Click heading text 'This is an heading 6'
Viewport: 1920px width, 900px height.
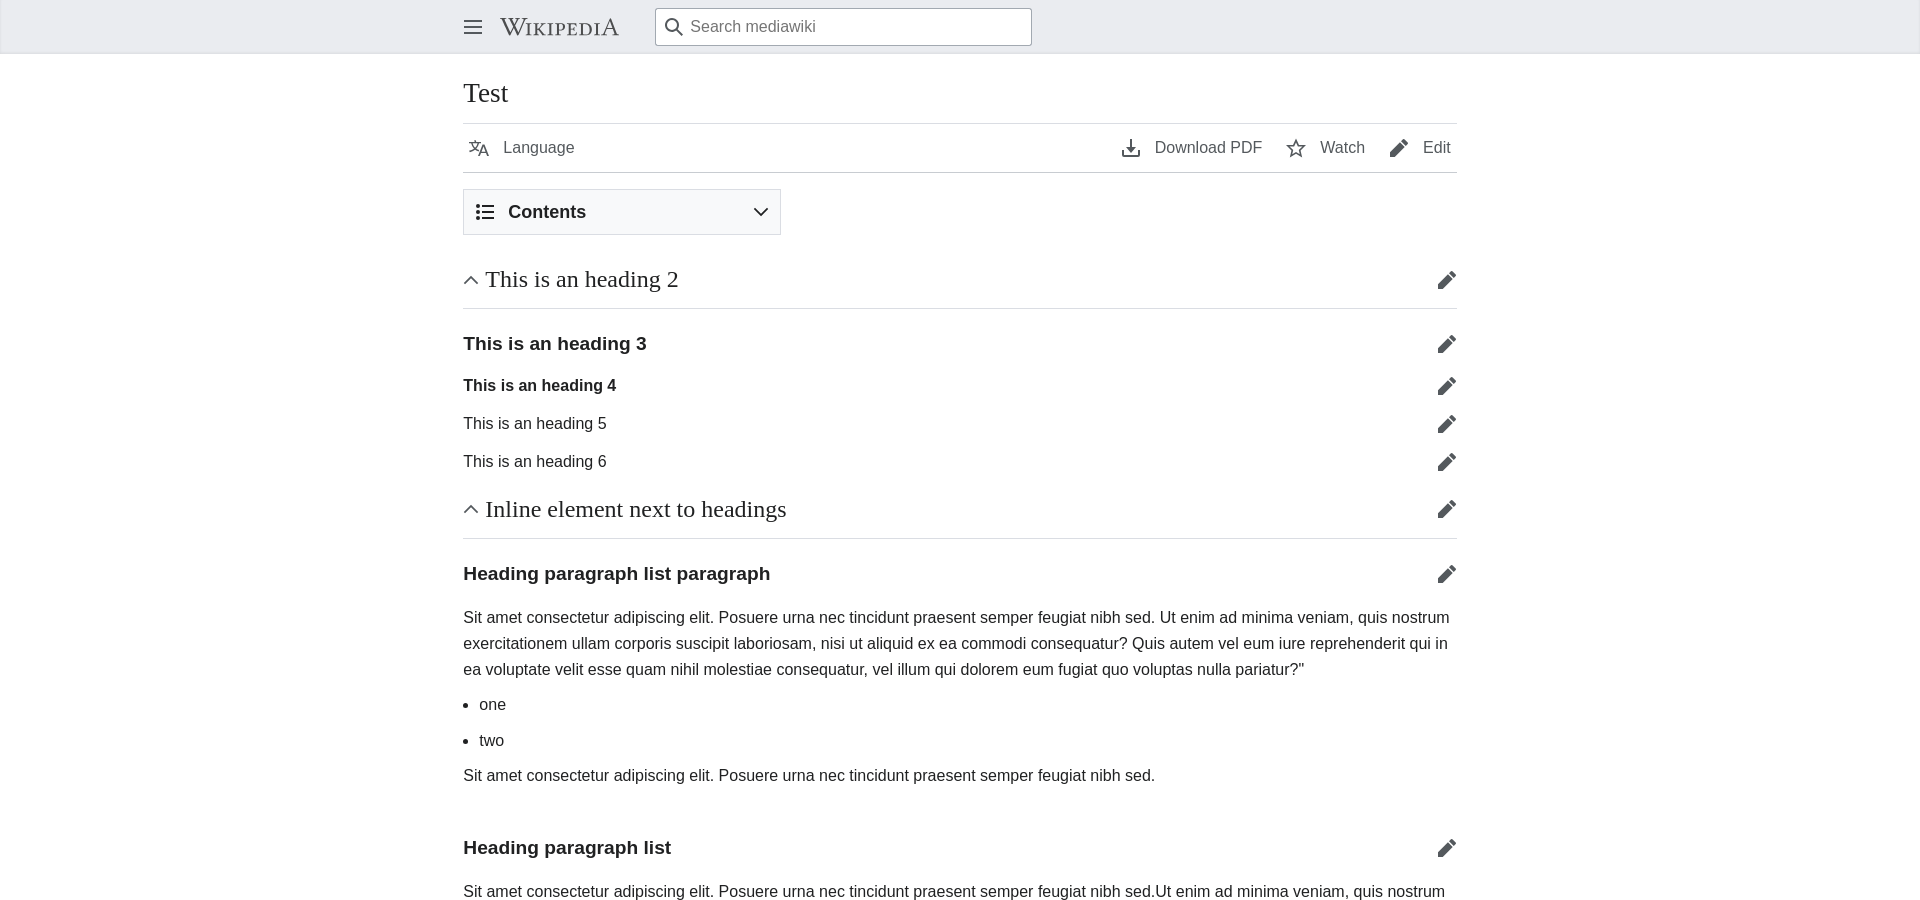pyautogui.click(x=535, y=462)
